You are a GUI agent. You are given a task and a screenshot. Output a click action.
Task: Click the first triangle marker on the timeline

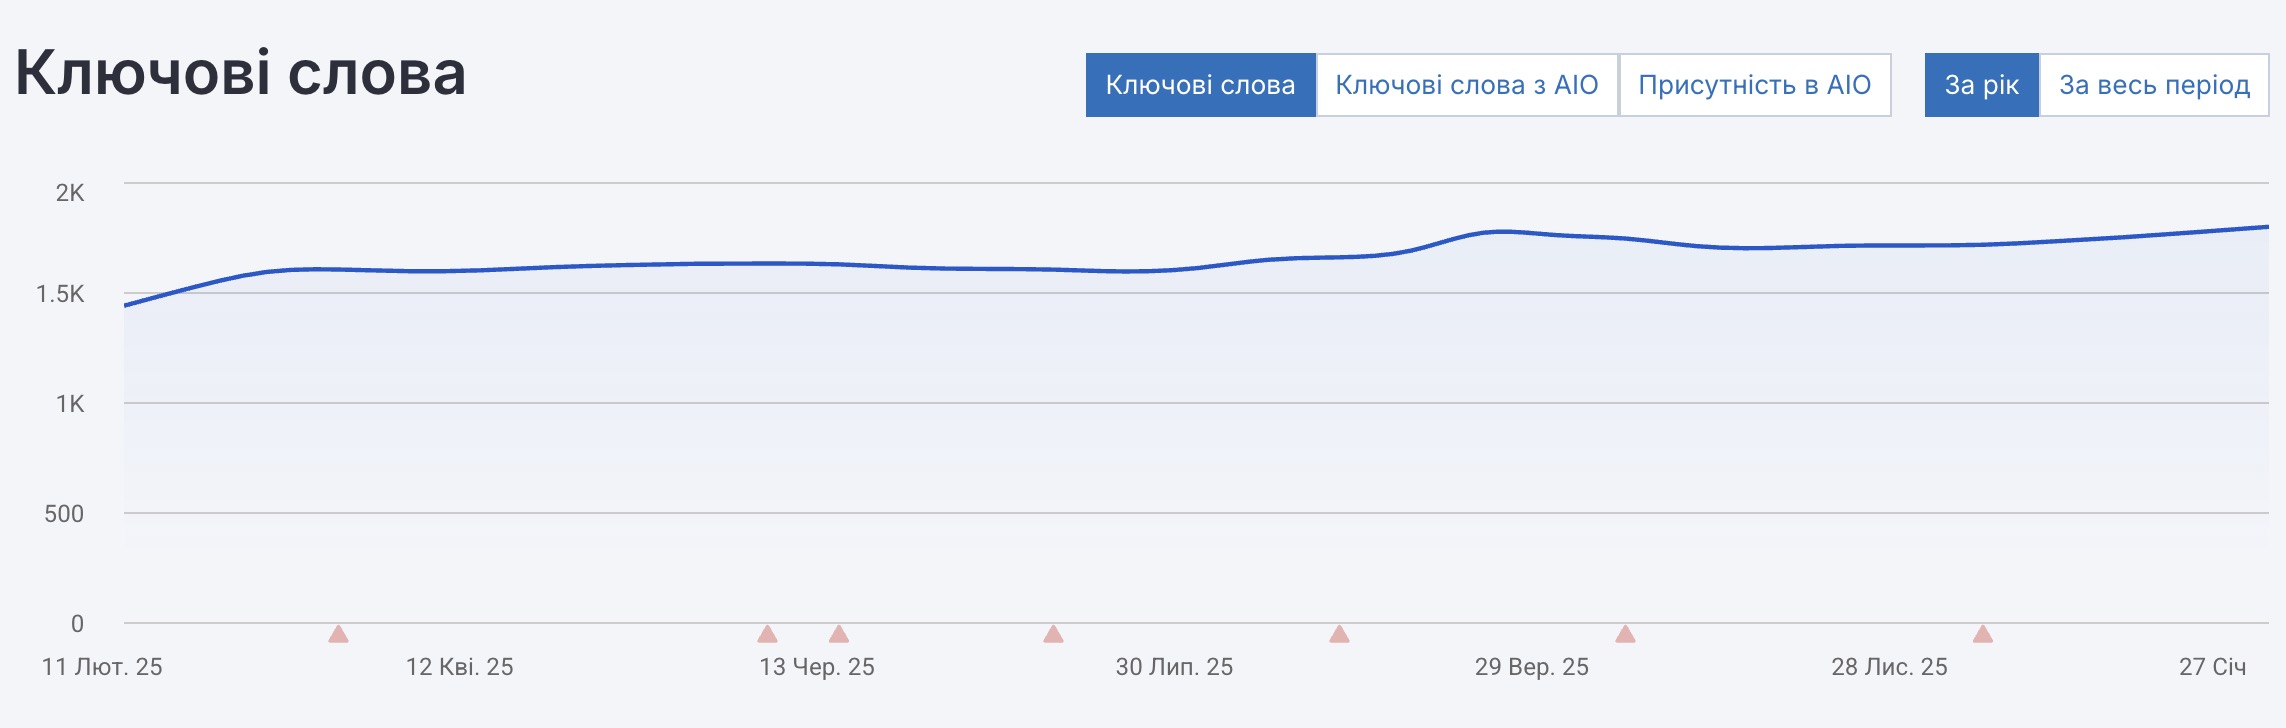[338, 634]
